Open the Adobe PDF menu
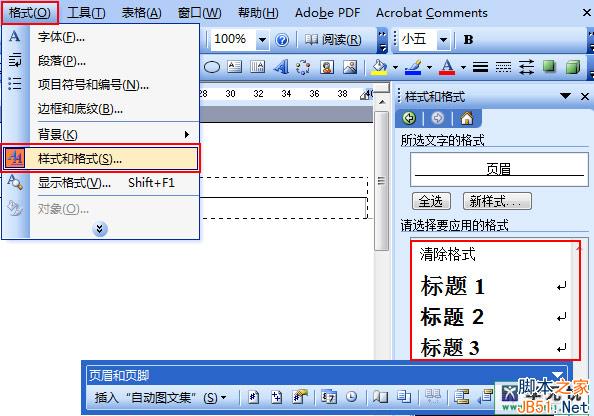This screenshot has height=416, width=594. [x=327, y=13]
